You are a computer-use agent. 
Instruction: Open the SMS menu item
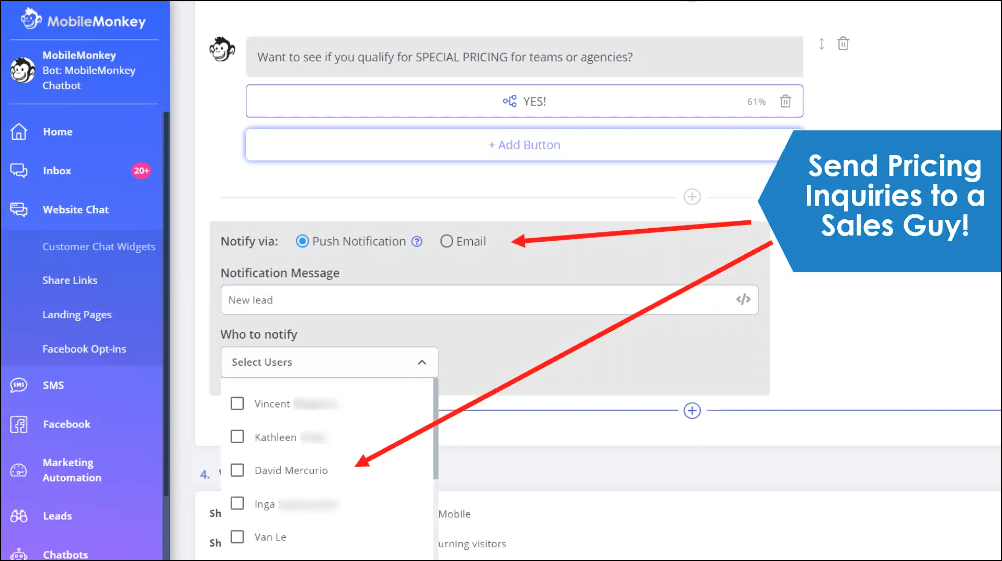tap(53, 385)
